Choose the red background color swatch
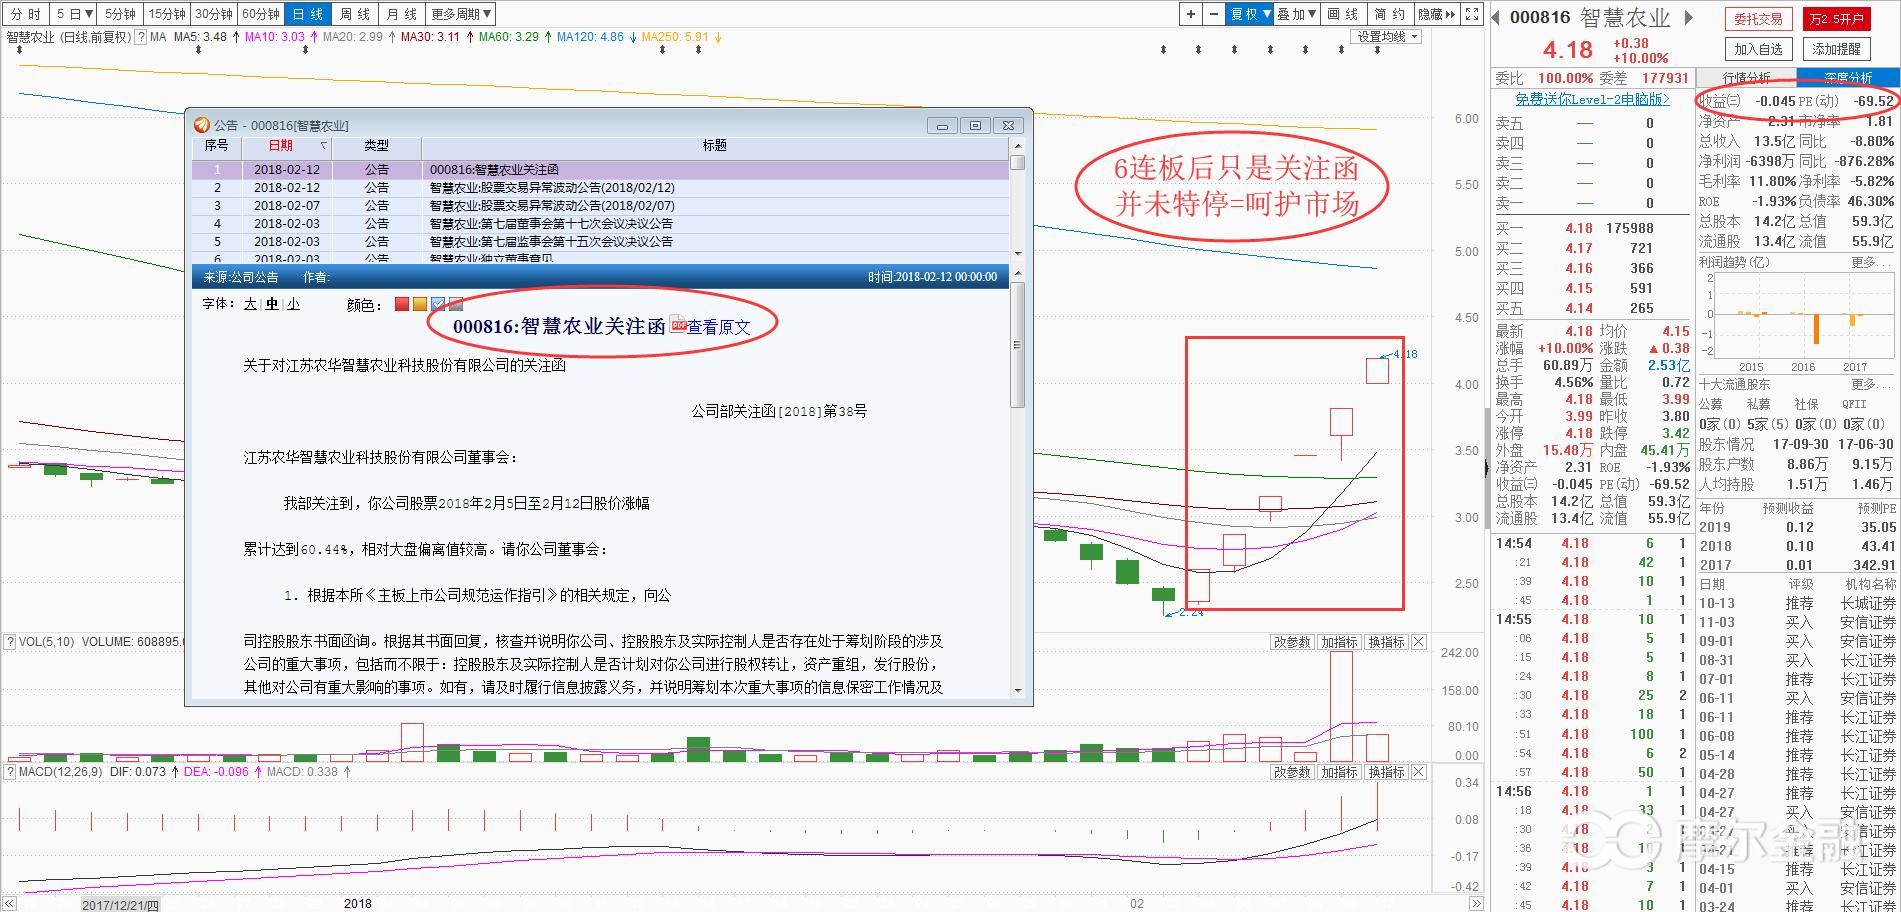This screenshot has height=912, width=1901. click(402, 304)
